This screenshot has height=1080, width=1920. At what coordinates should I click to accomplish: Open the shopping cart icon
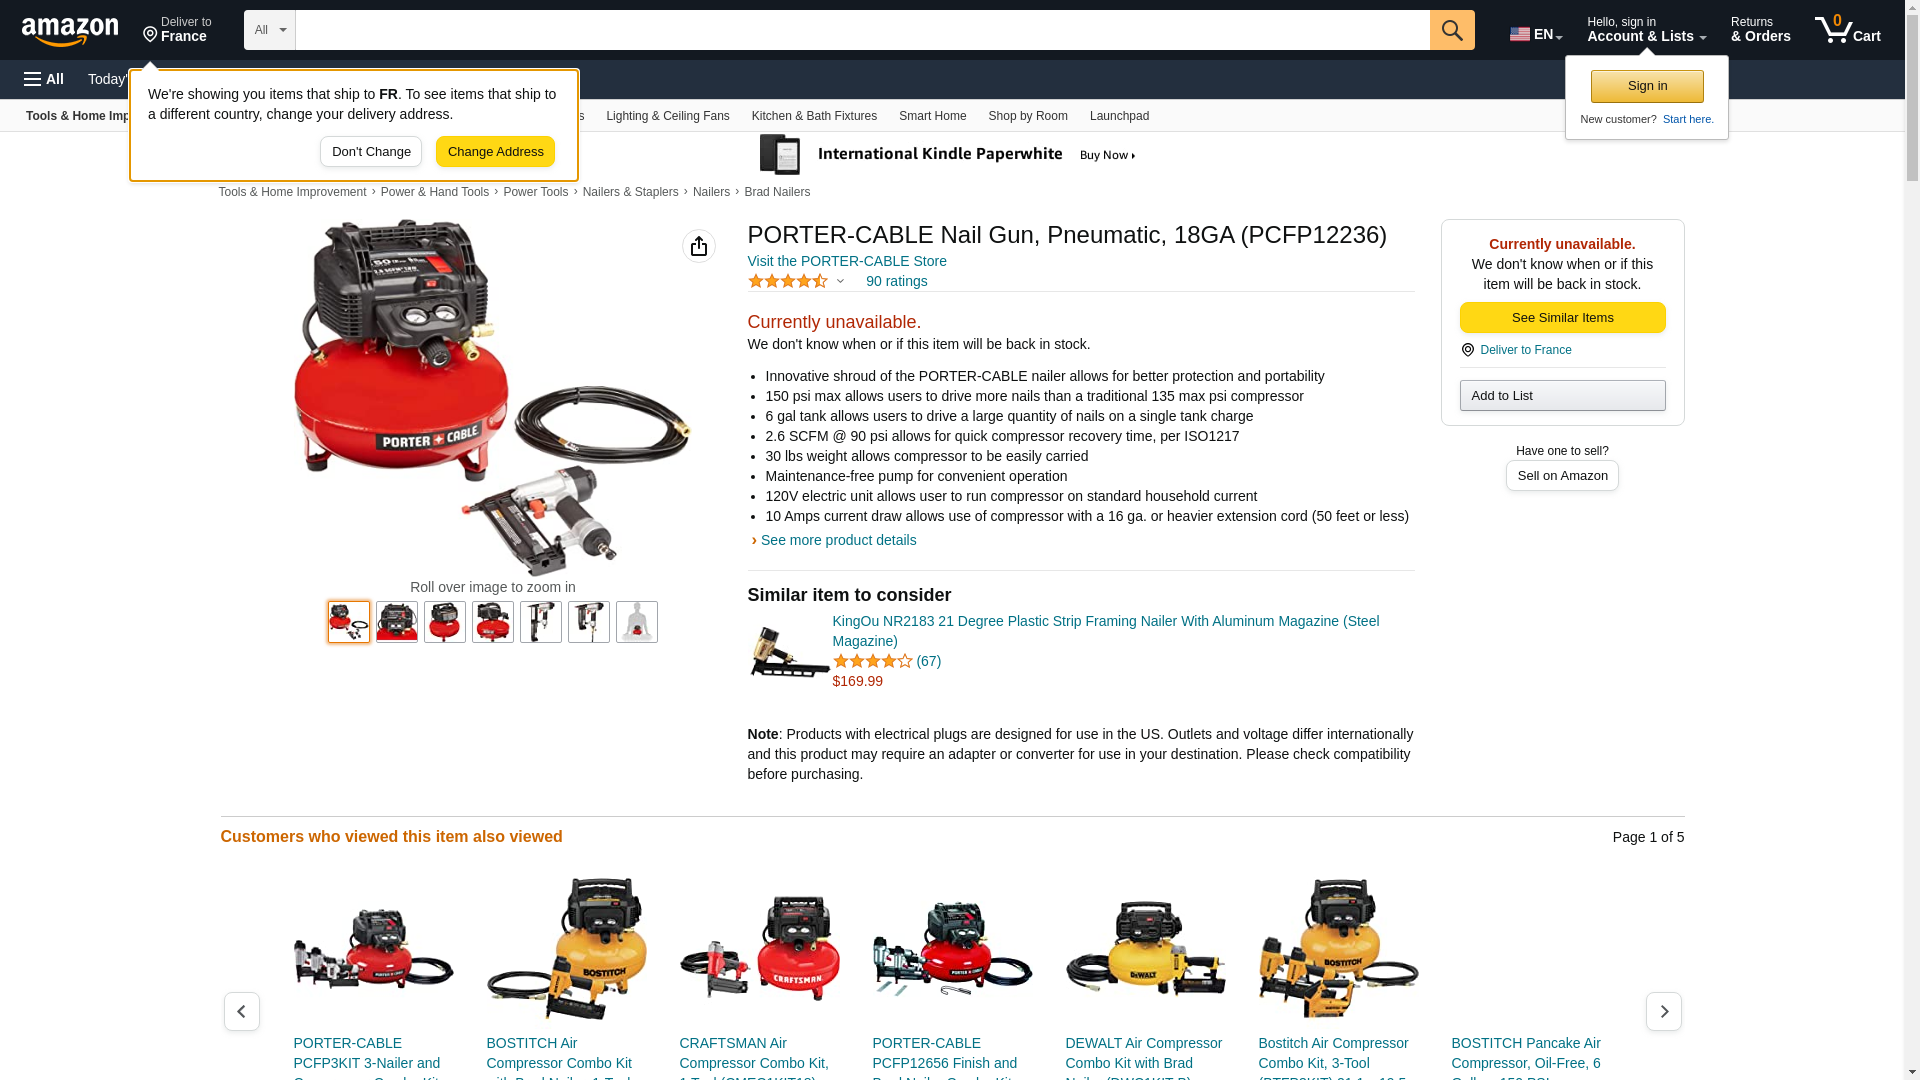tap(1847, 29)
